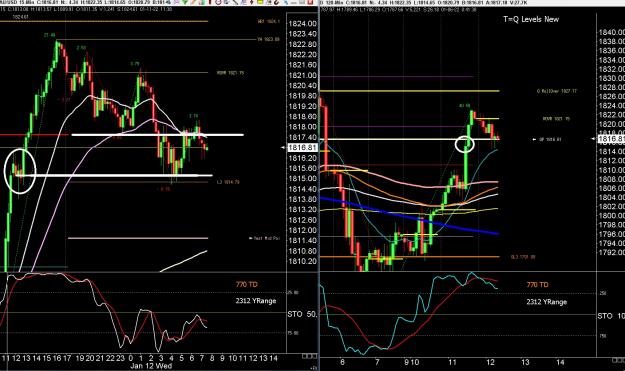This screenshot has height=371, width=625.
Task: Click the T=Q Levels New label on right chart
Action: pos(531,19)
